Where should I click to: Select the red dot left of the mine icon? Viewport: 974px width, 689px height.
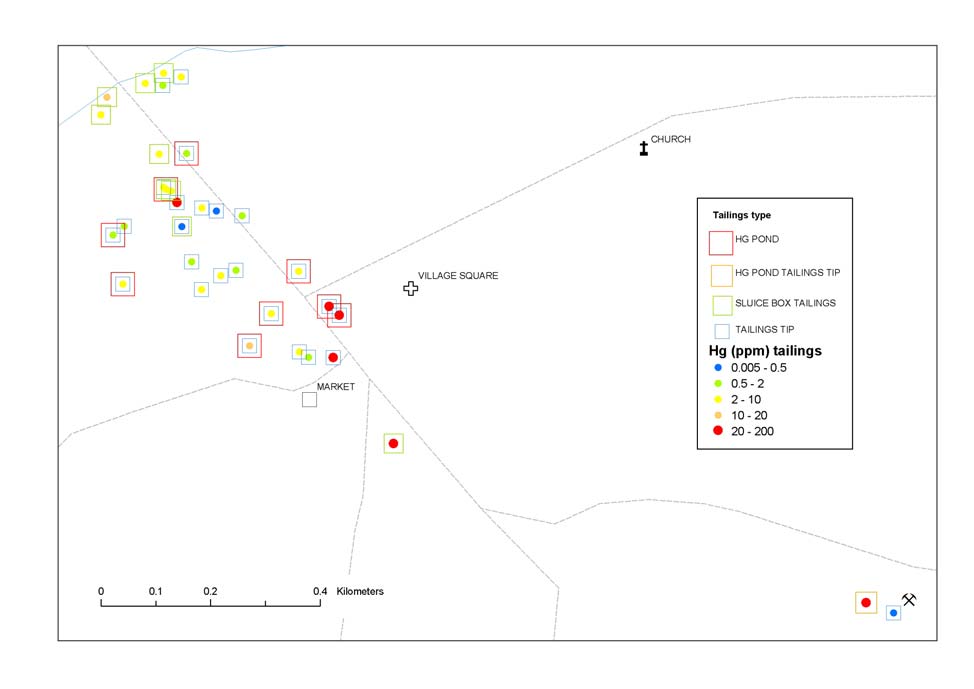[866, 602]
